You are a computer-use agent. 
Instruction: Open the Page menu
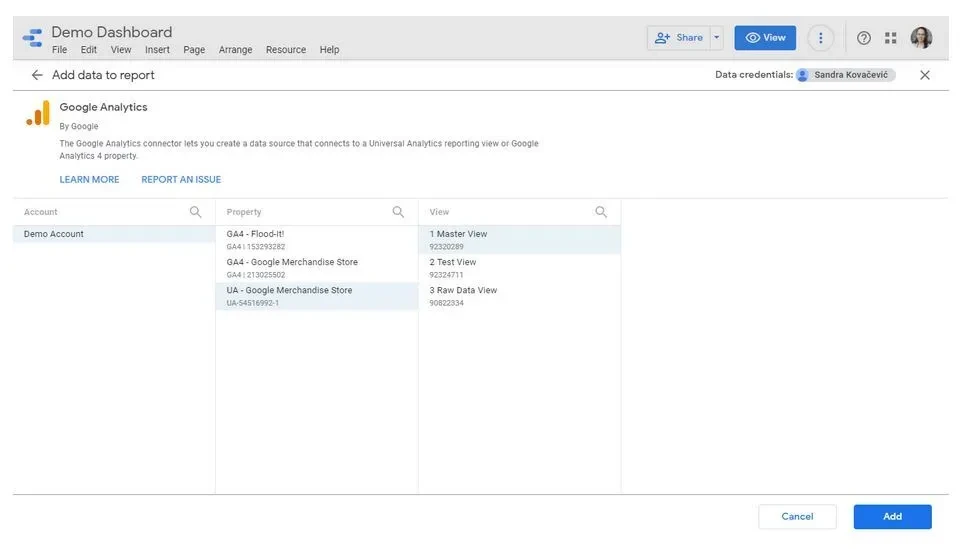pyautogui.click(x=194, y=50)
